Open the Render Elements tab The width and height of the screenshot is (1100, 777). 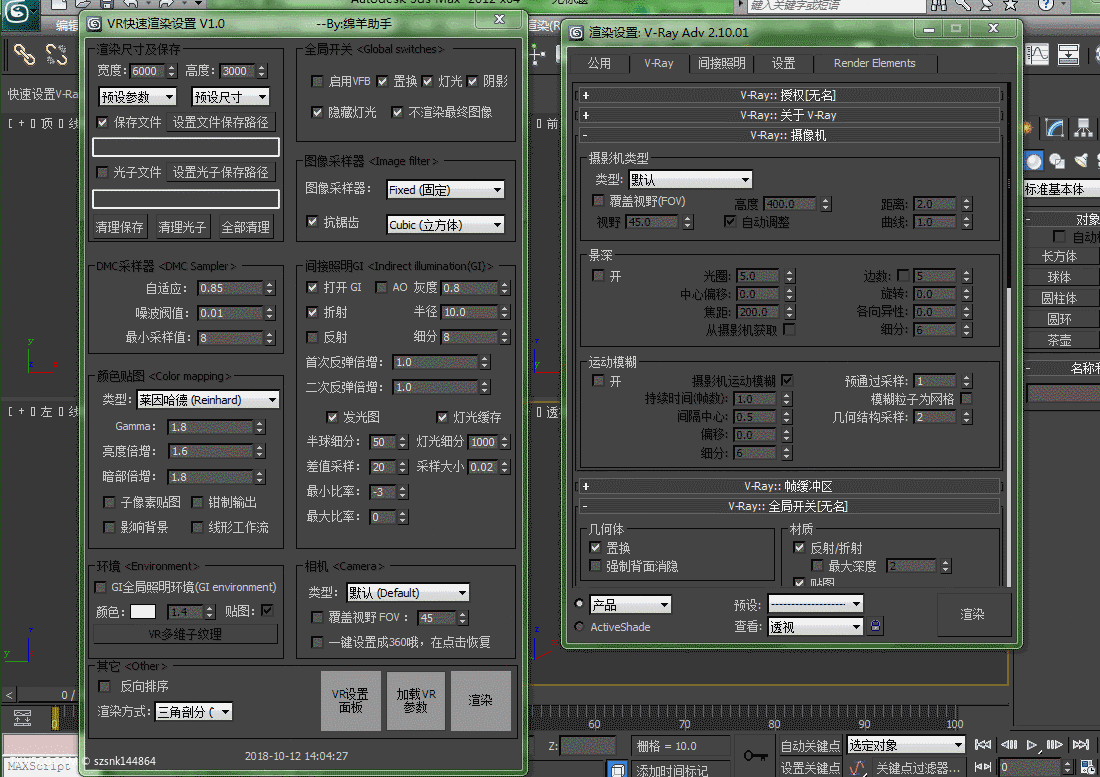point(874,63)
